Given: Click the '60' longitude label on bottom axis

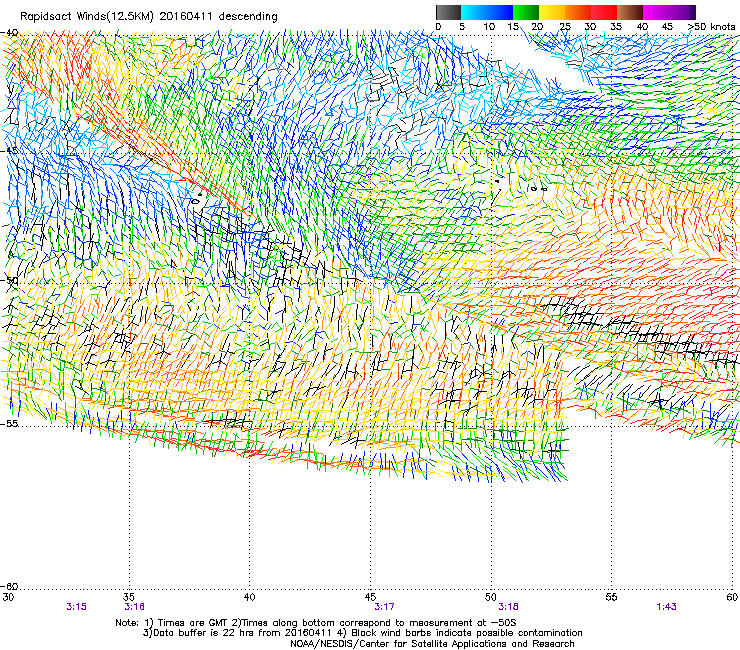Looking at the screenshot, I should tap(732, 597).
